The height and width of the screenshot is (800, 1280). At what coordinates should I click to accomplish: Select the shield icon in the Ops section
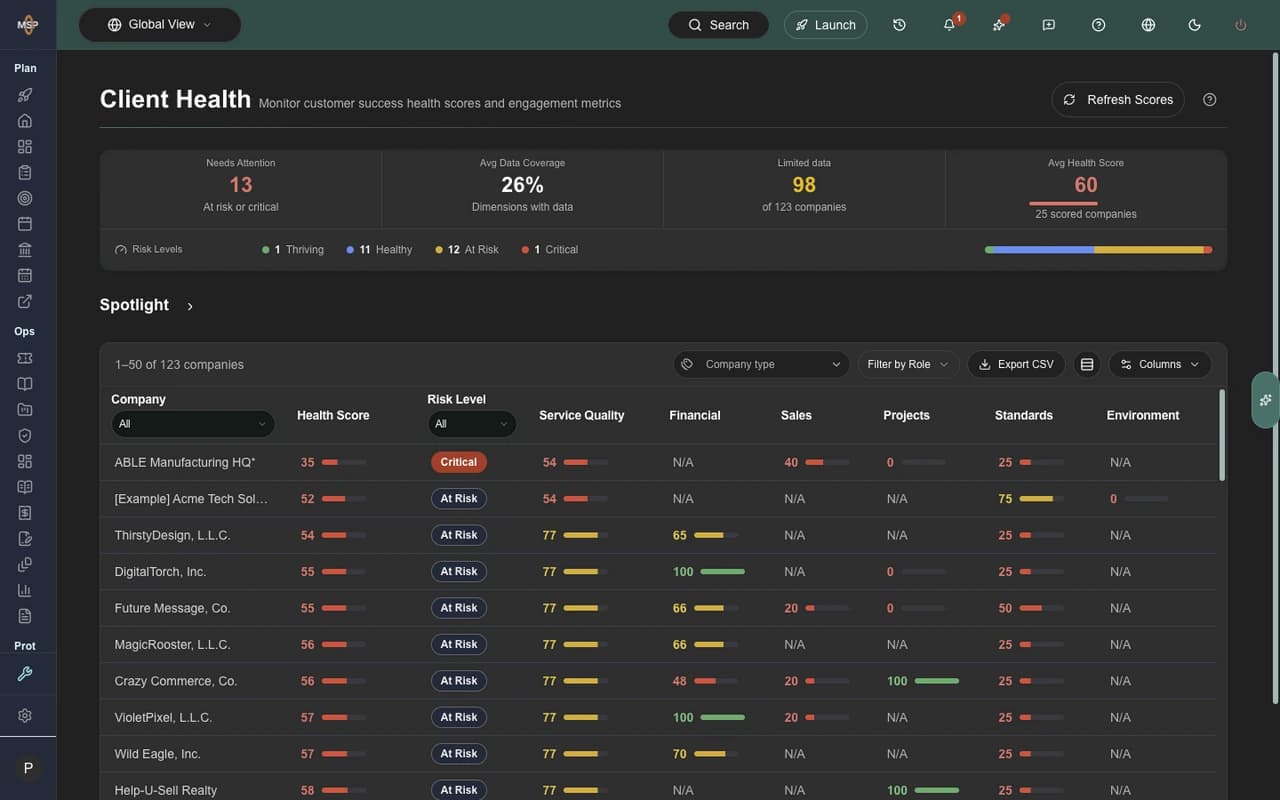[25, 435]
